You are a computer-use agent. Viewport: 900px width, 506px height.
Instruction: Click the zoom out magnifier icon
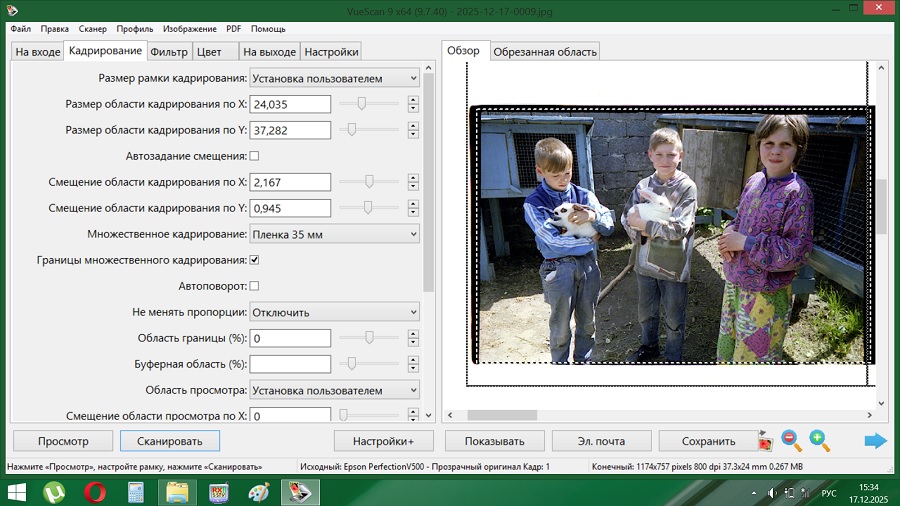click(791, 440)
